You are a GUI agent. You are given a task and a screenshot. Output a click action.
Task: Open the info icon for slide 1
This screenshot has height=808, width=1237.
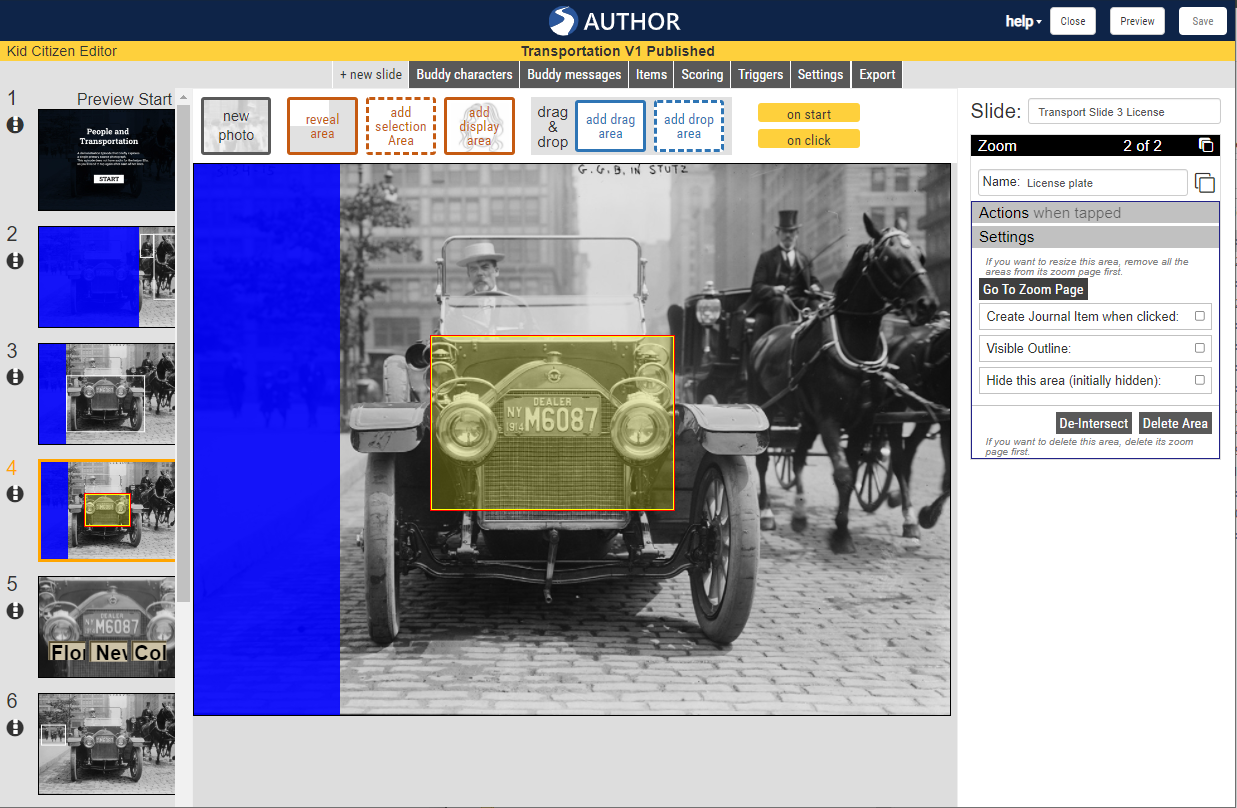(x=14, y=125)
